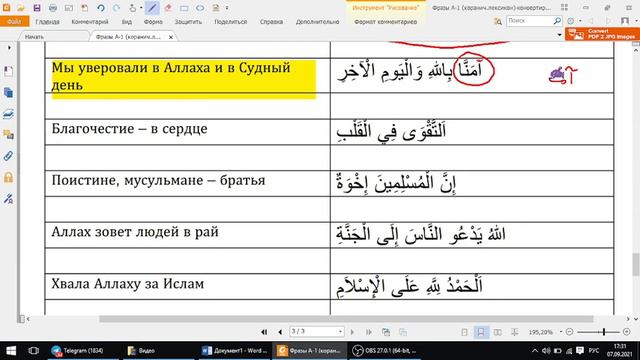Screen dimensions: 640x360
Task: Save the document using the floppy icon
Action: pyautogui.click(x=37, y=8)
